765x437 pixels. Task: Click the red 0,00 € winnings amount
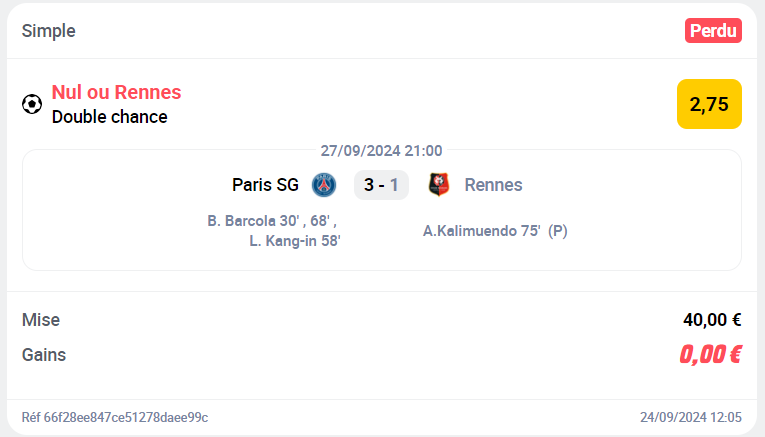(x=710, y=354)
